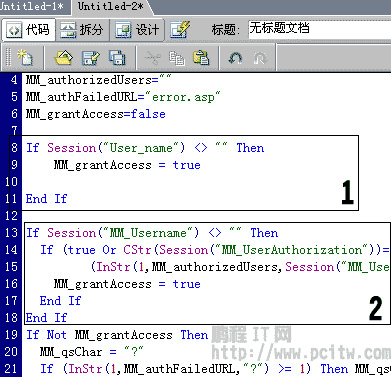Switch to 代码 code view
391x377 pixels.
coord(28,30)
